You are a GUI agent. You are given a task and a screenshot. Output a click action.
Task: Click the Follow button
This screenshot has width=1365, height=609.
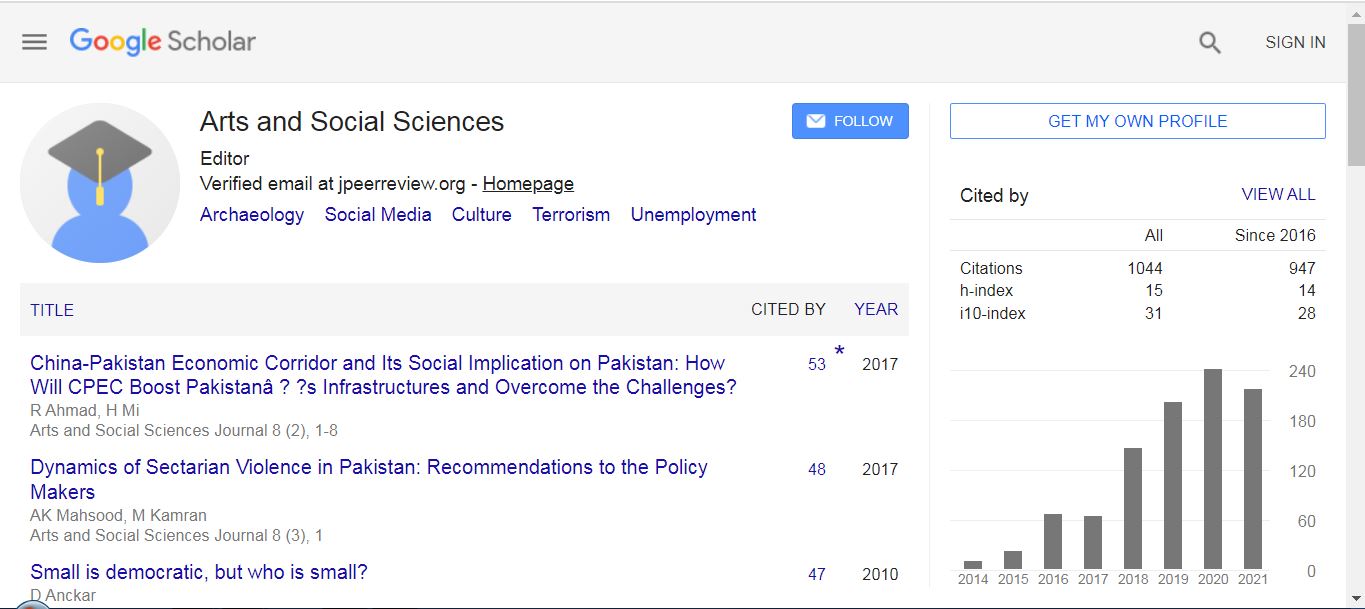coord(850,121)
